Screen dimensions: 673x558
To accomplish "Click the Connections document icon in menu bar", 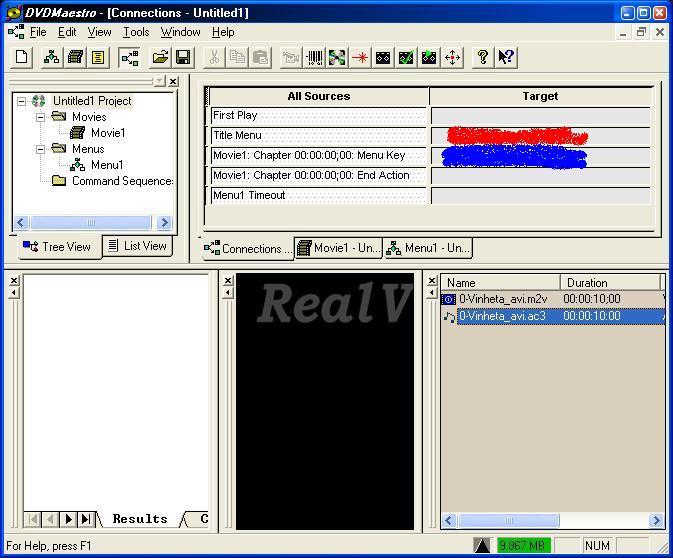I will [x=16, y=32].
